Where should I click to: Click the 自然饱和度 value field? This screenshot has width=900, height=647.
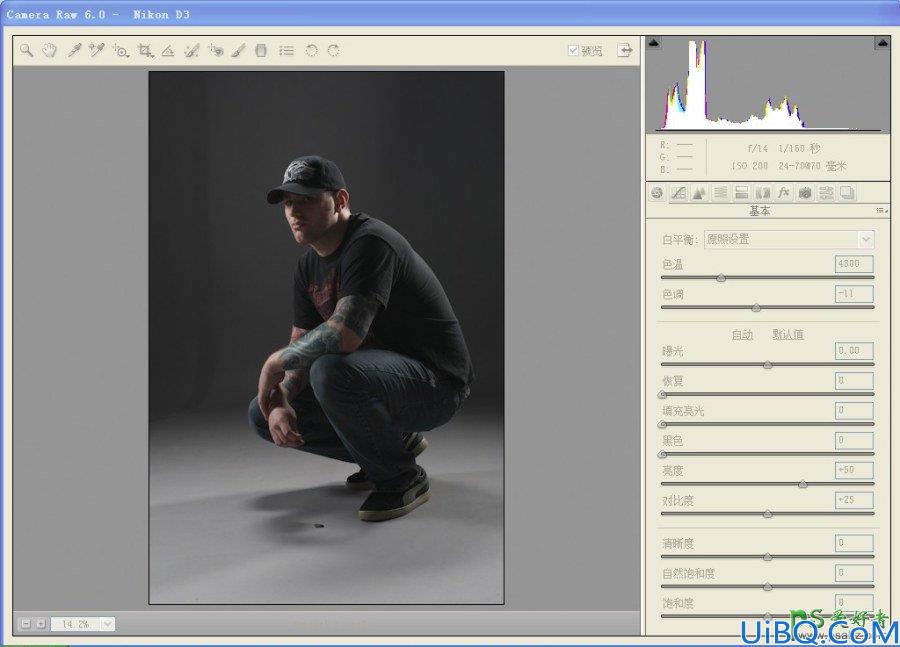[854, 573]
